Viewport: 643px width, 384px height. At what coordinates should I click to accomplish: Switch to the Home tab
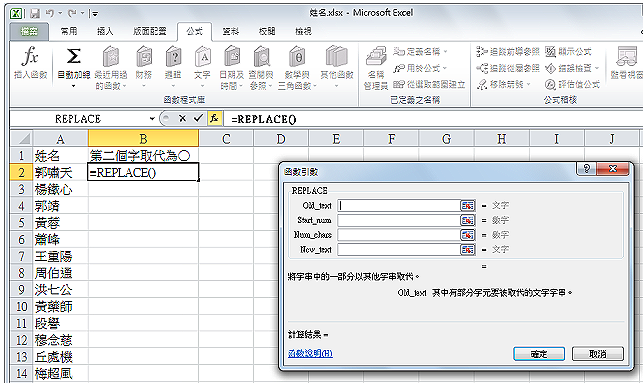tap(69, 31)
